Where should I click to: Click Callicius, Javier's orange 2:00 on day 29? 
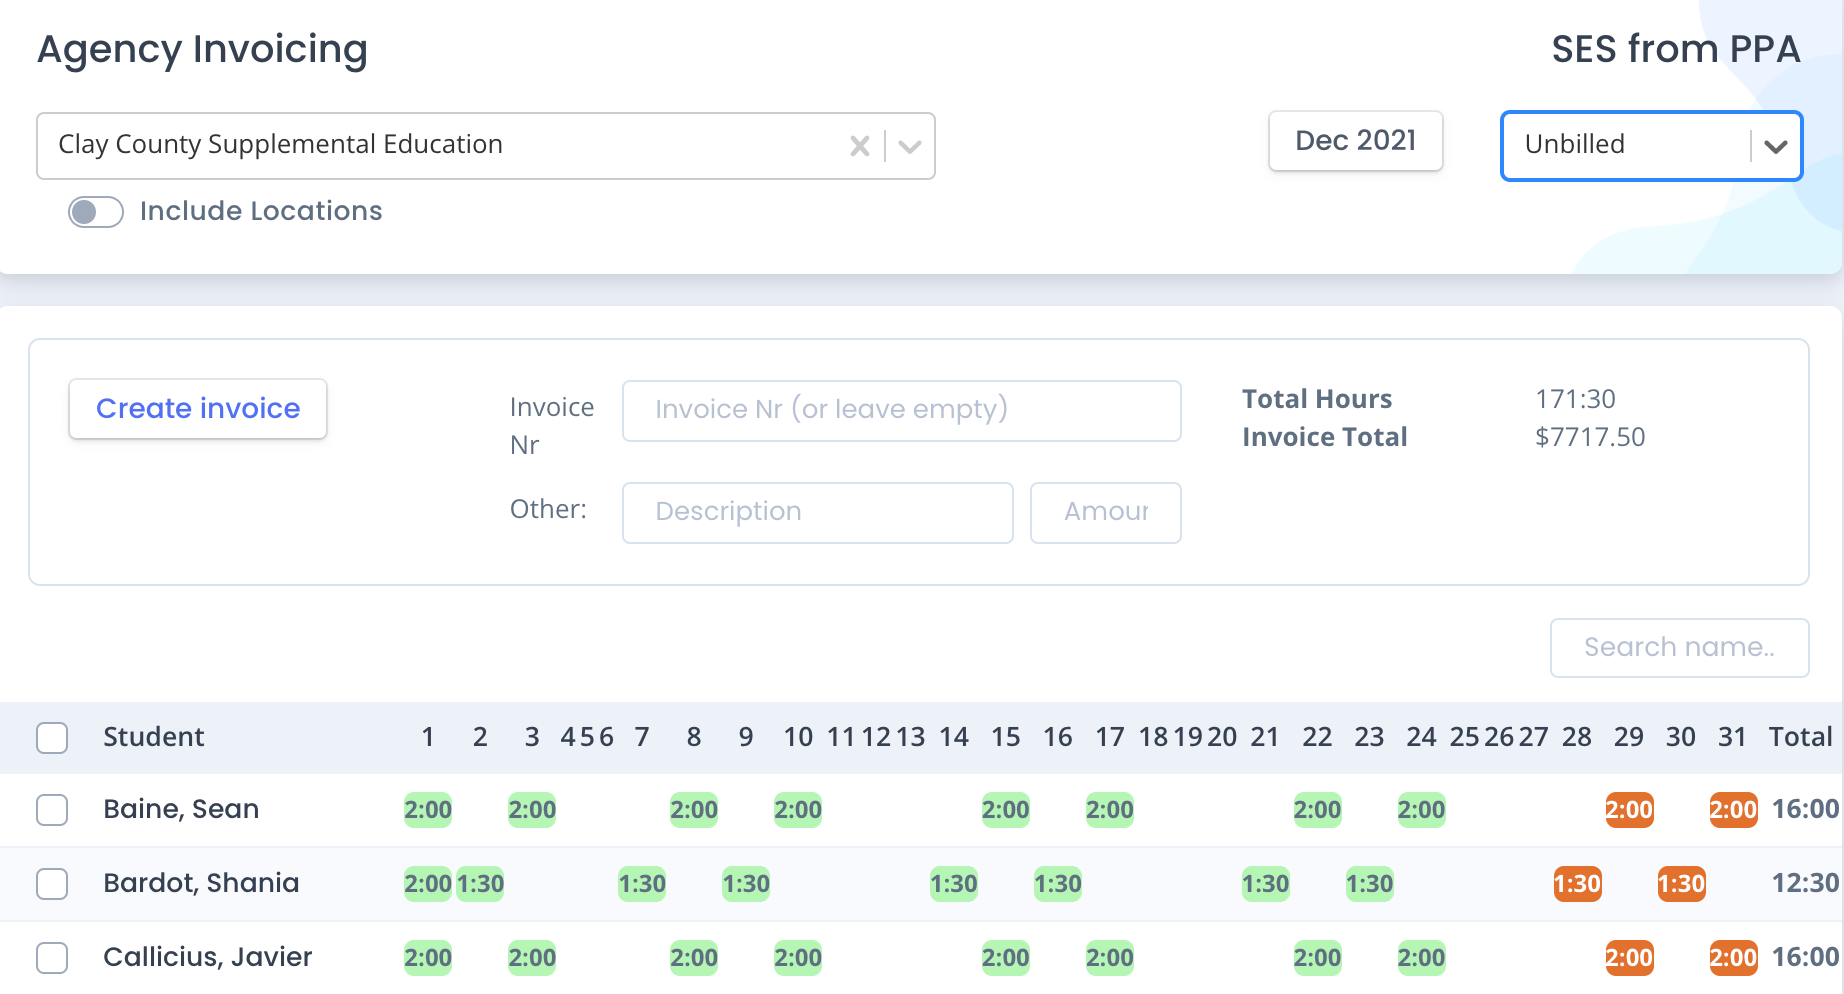click(1629, 958)
